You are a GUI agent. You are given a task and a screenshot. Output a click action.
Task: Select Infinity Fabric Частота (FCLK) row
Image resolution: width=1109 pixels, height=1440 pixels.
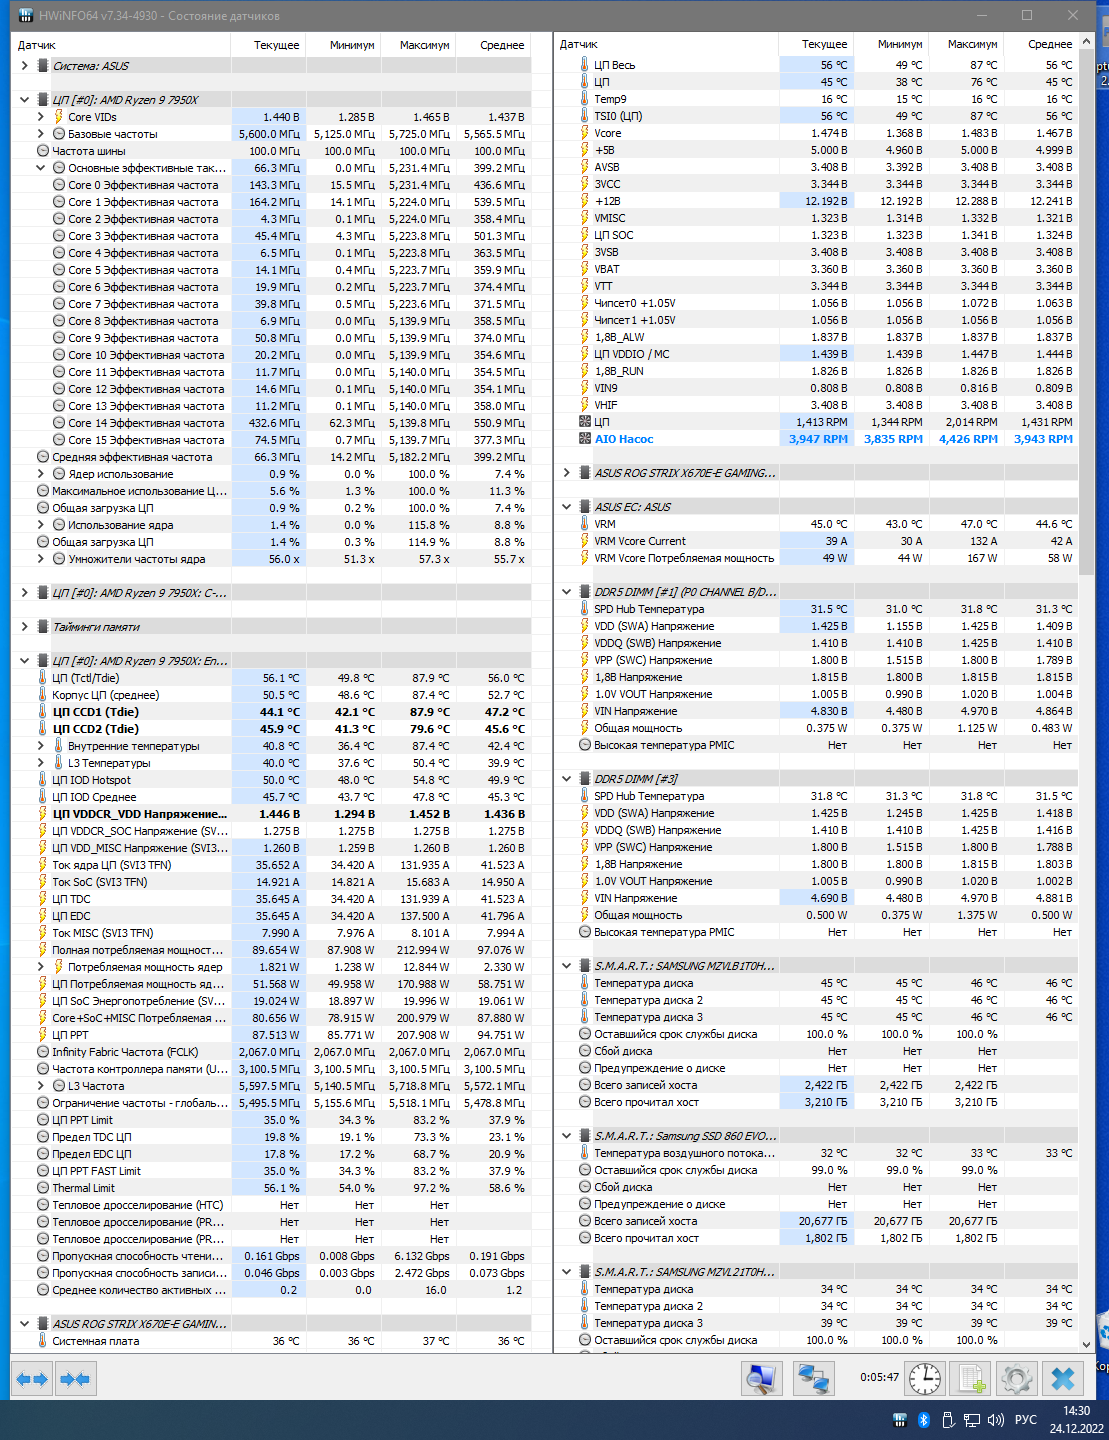pyautogui.click(x=271, y=1052)
